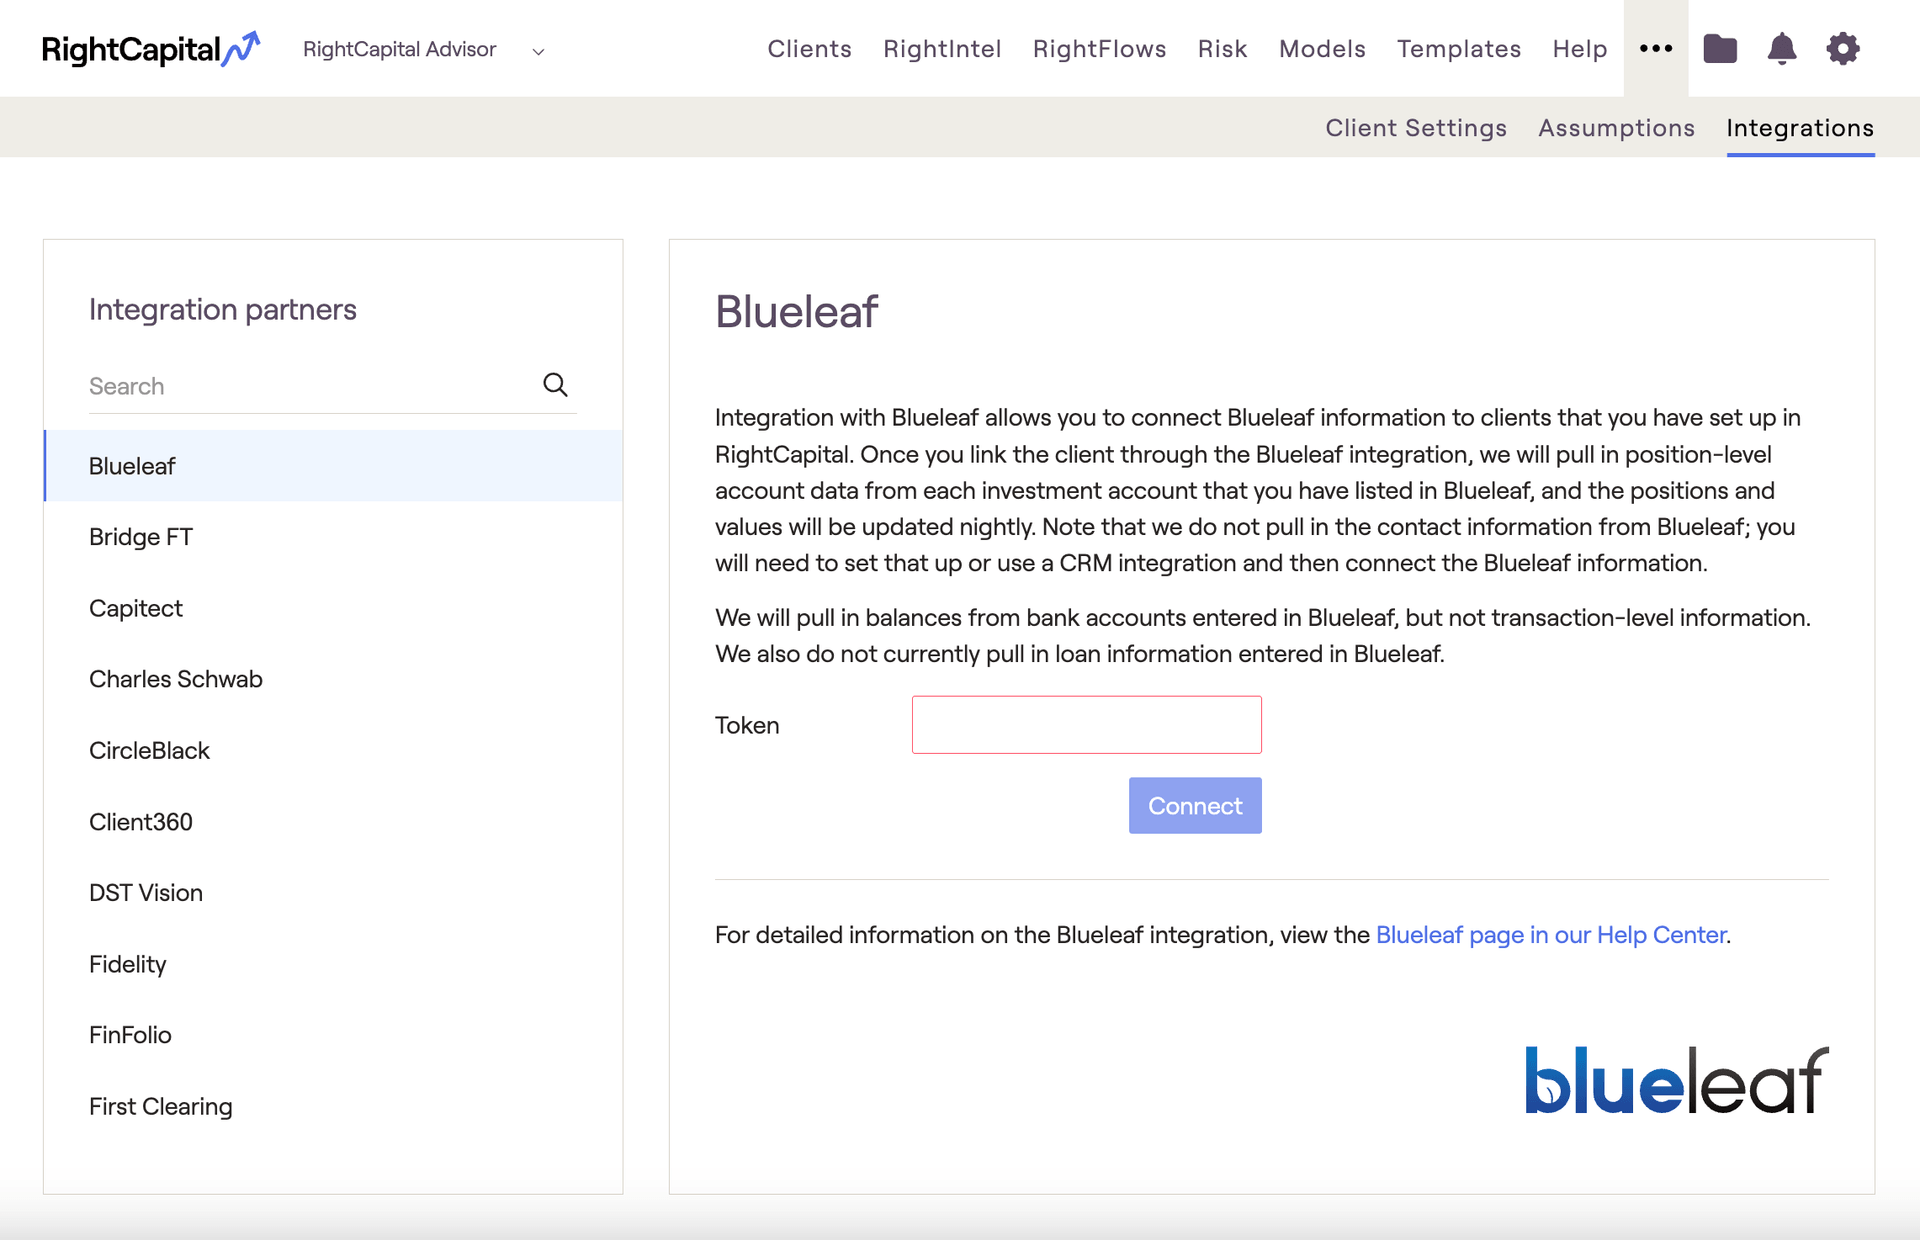Select Capitect in the partner list
1920x1240 pixels.
(x=333, y=608)
